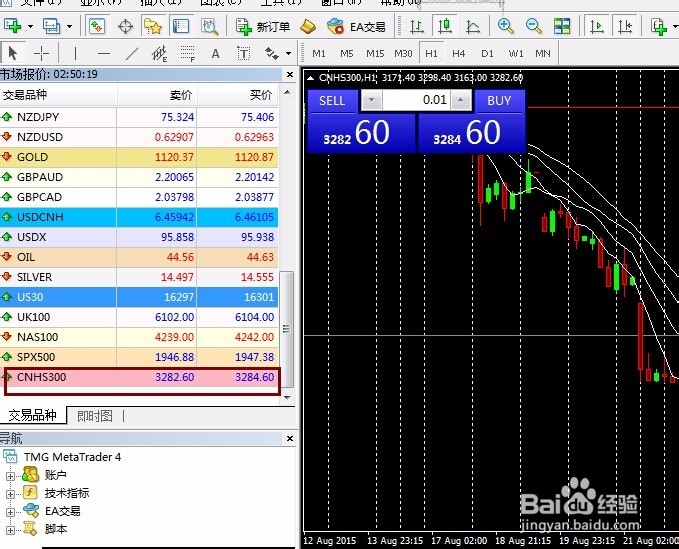
Task: Toggle chart shift icon
Action: coord(624,26)
